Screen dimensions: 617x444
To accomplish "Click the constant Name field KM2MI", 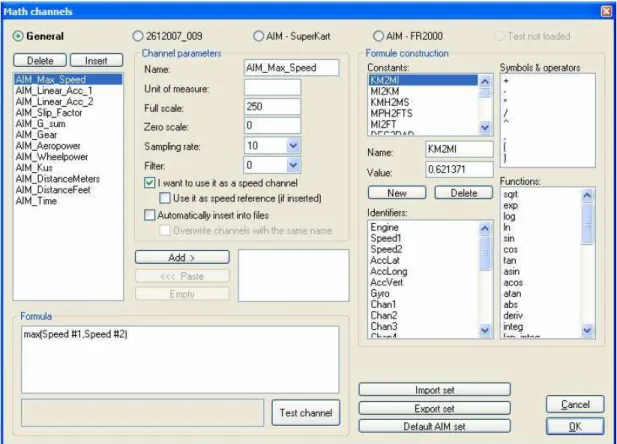I will coord(459,149).
